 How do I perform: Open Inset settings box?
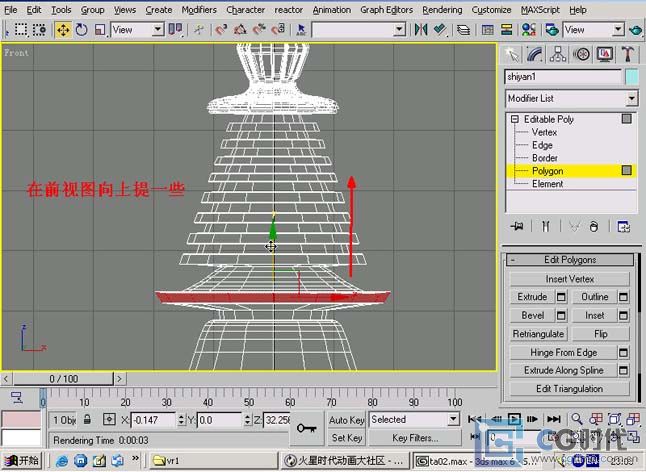[623, 315]
